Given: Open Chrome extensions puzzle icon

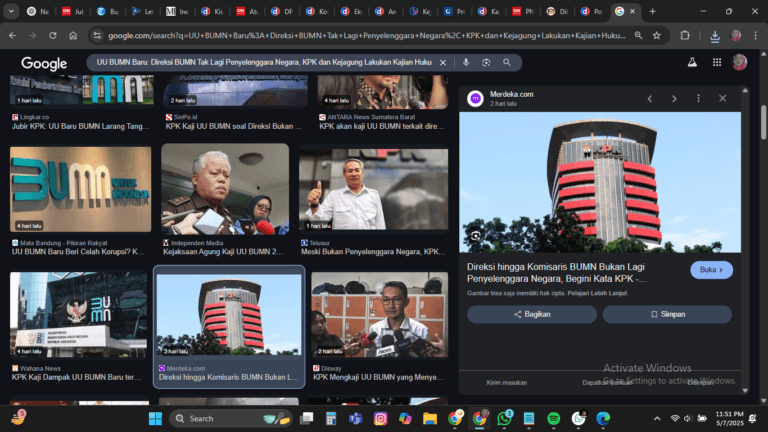Looking at the screenshot, I should (x=685, y=35).
